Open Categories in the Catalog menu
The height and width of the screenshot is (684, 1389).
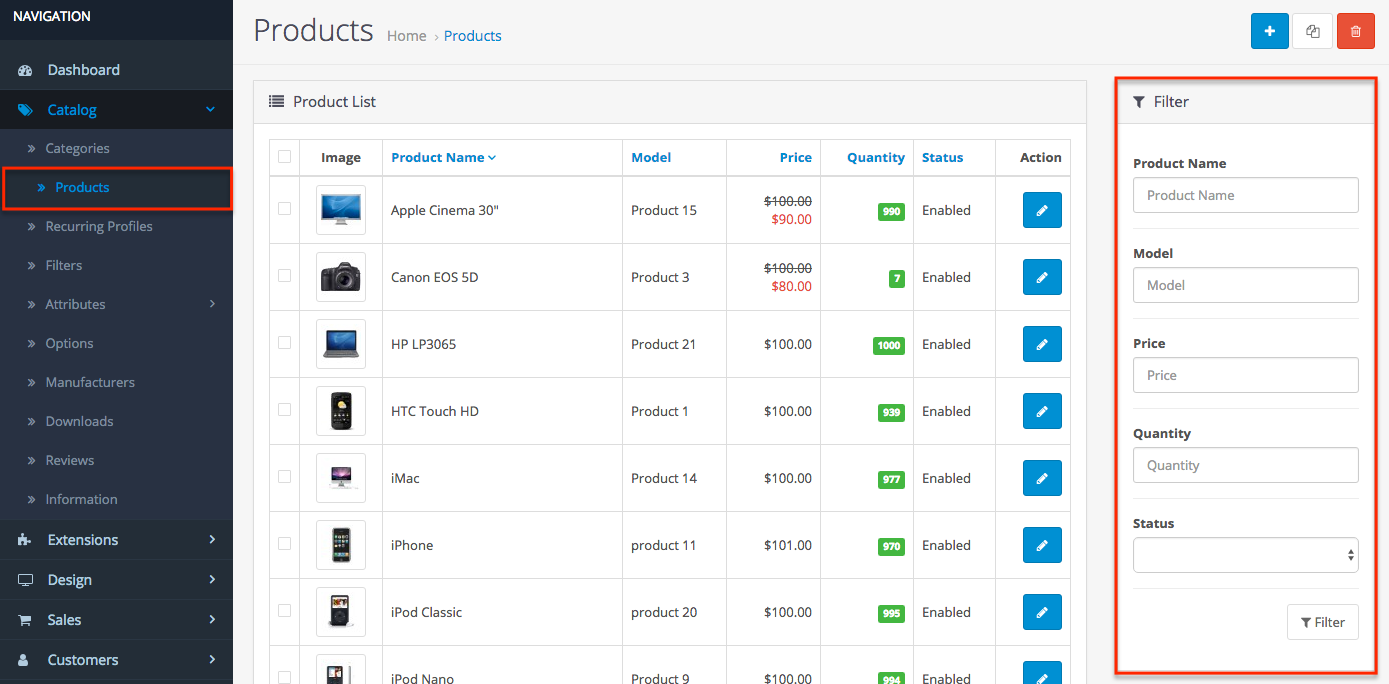(77, 148)
